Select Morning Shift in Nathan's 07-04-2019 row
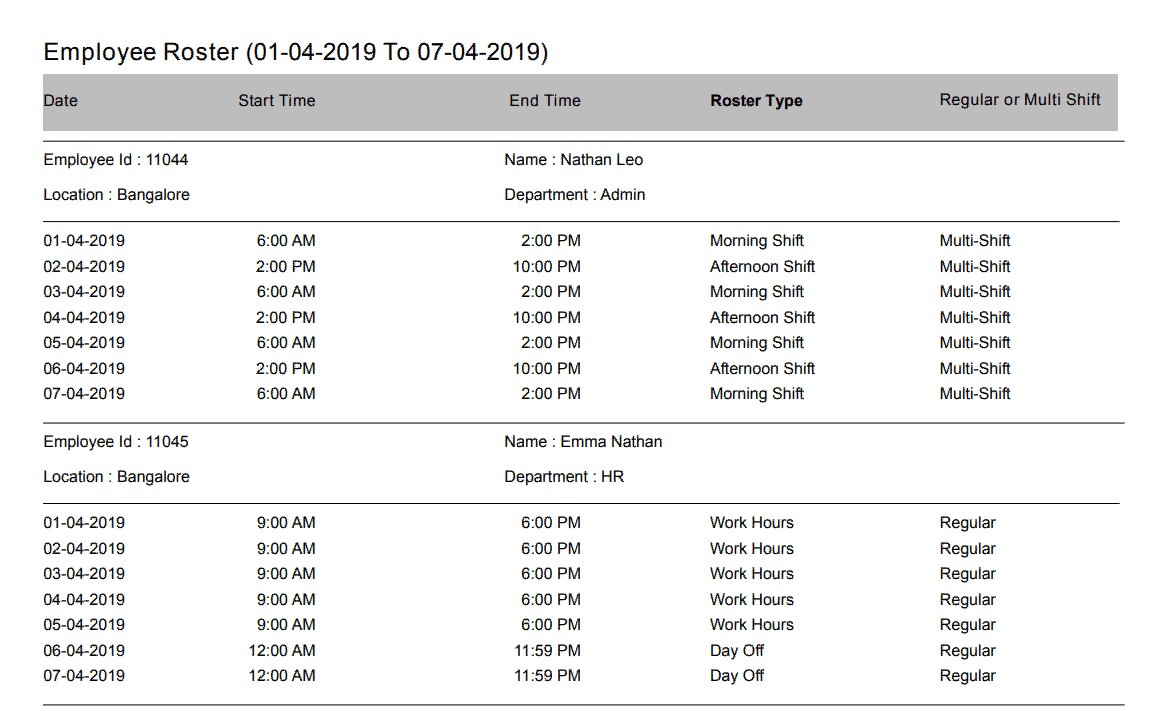Screen dimensions: 1166x711 pos(756,394)
